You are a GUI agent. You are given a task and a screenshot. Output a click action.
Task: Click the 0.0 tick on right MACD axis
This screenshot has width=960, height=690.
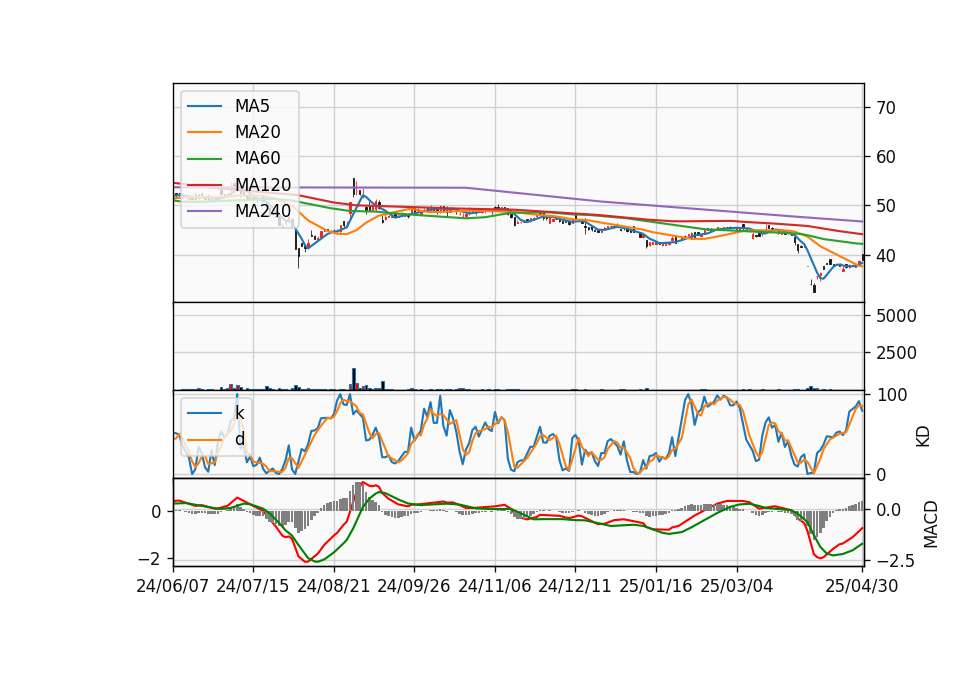coord(888,510)
